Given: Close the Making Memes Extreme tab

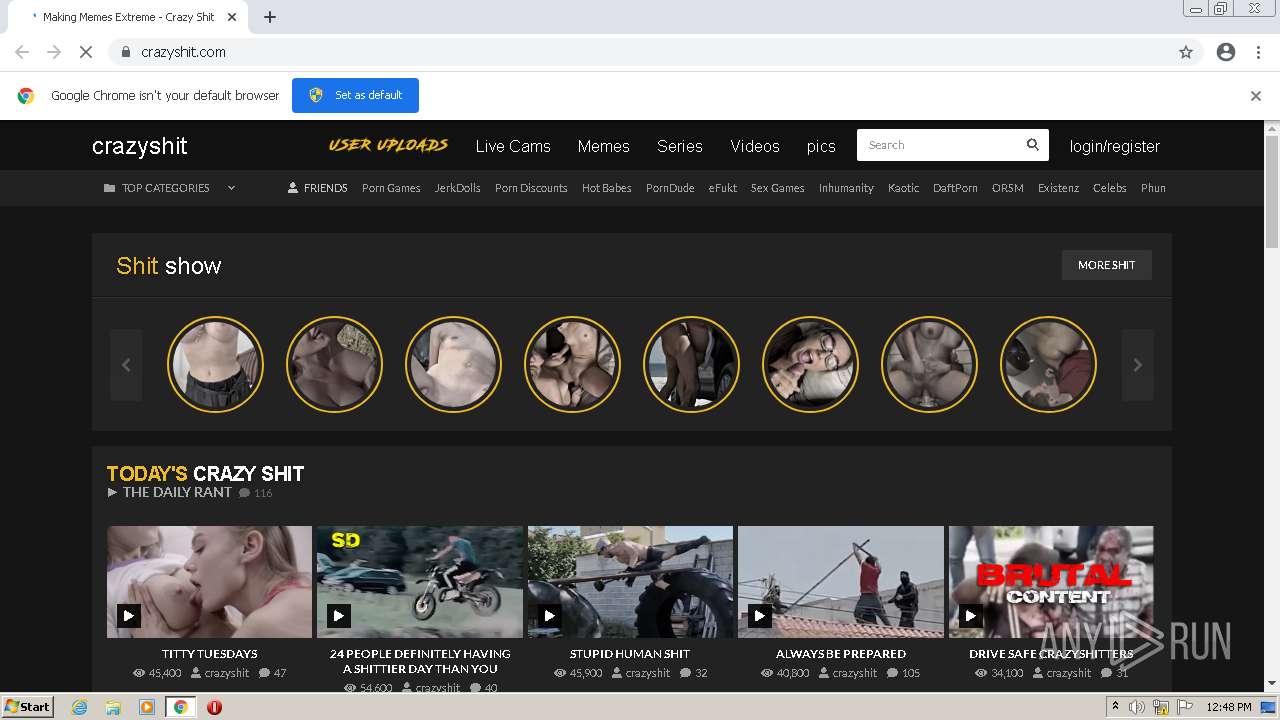Looking at the screenshot, I should [x=233, y=17].
